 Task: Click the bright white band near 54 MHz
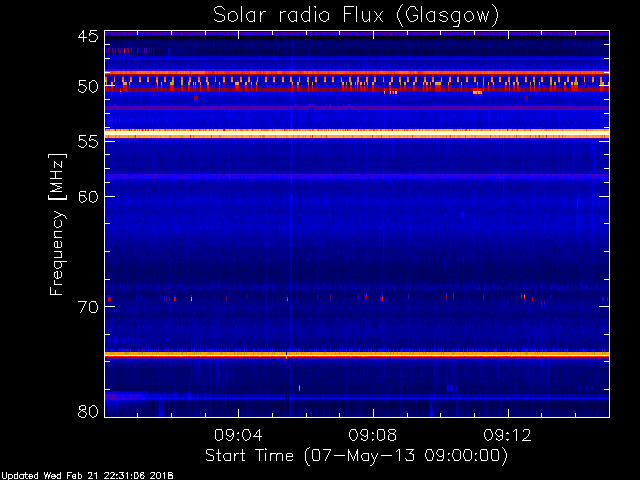356,132
